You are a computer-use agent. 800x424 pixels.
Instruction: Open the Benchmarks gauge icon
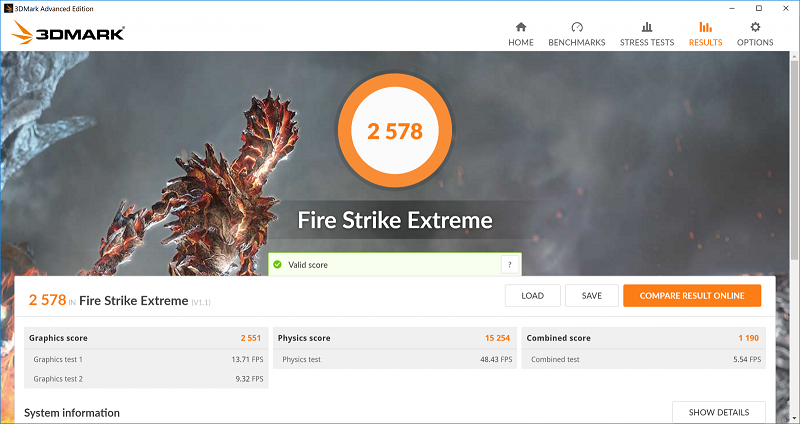(577, 27)
